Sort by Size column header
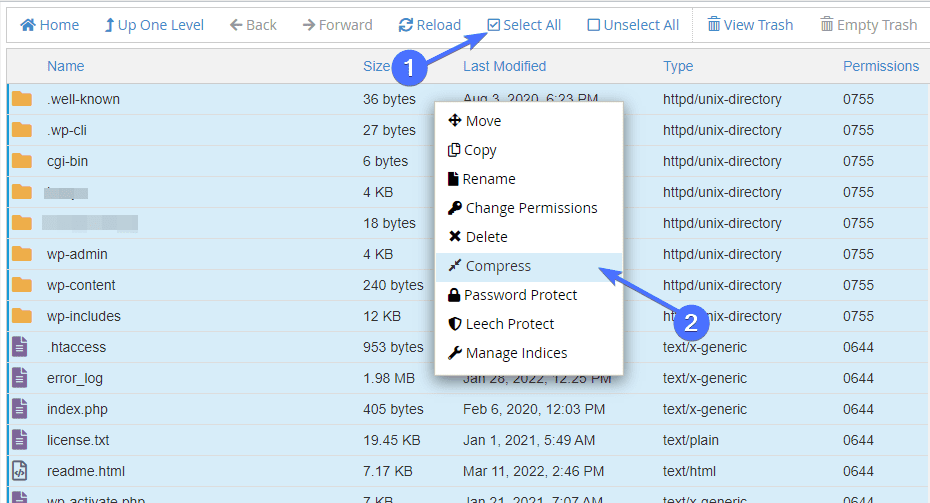Image resolution: width=930 pixels, height=503 pixels. coord(377,66)
